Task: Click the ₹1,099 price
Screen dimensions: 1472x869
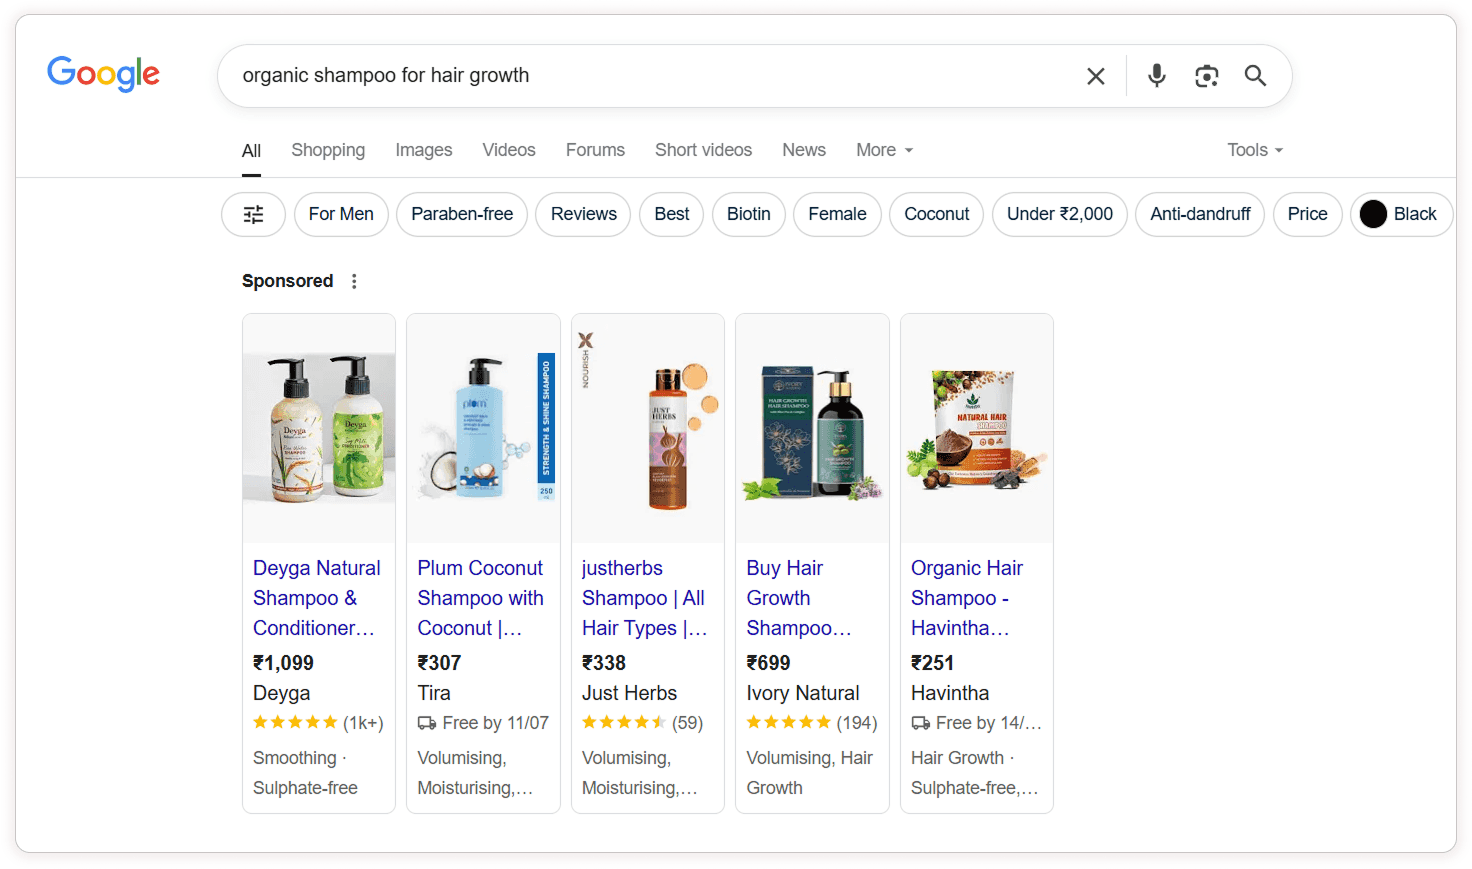Action: tap(283, 663)
